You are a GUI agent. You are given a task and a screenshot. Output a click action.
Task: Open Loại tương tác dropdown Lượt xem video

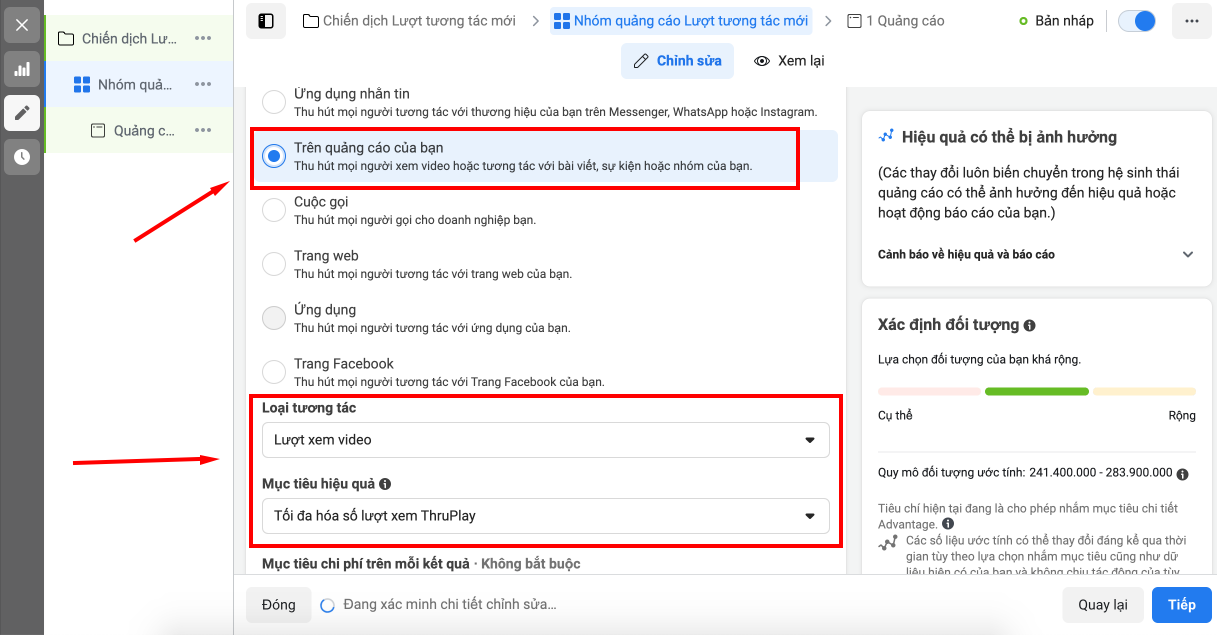[545, 440]
